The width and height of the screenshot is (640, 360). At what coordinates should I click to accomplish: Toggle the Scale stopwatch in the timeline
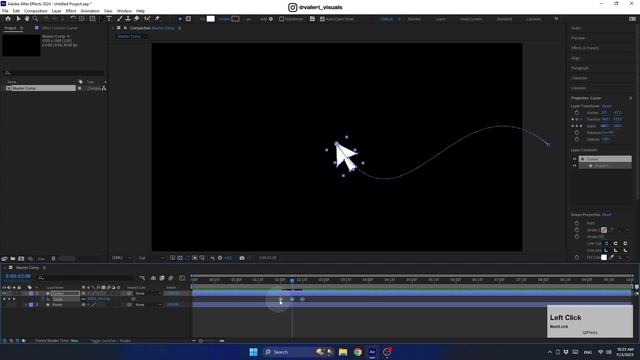point(43,299)
